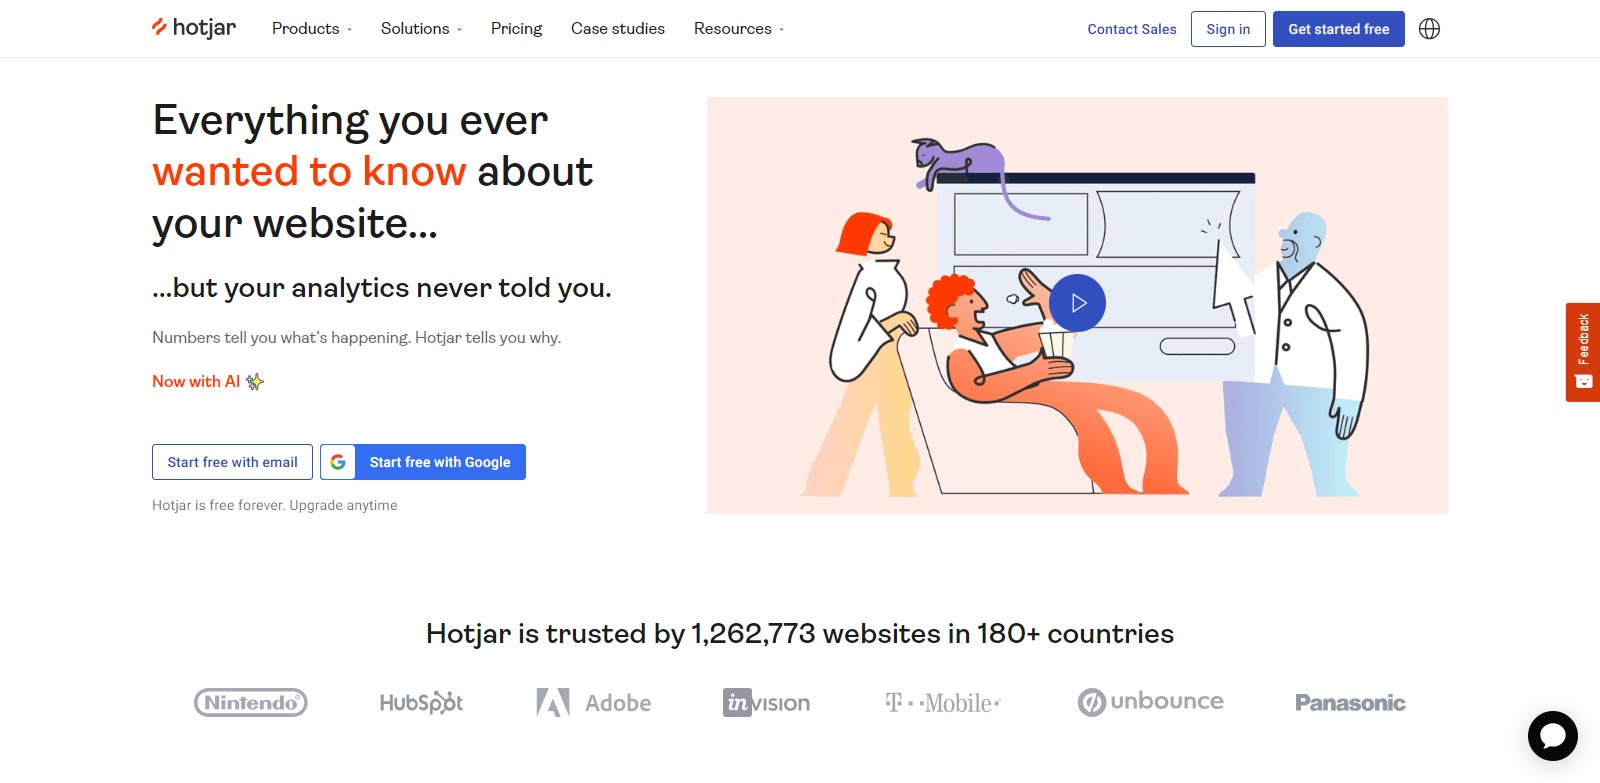Click the Unbounce logo
1600x783 pixels.
(x=1151, y=702)
